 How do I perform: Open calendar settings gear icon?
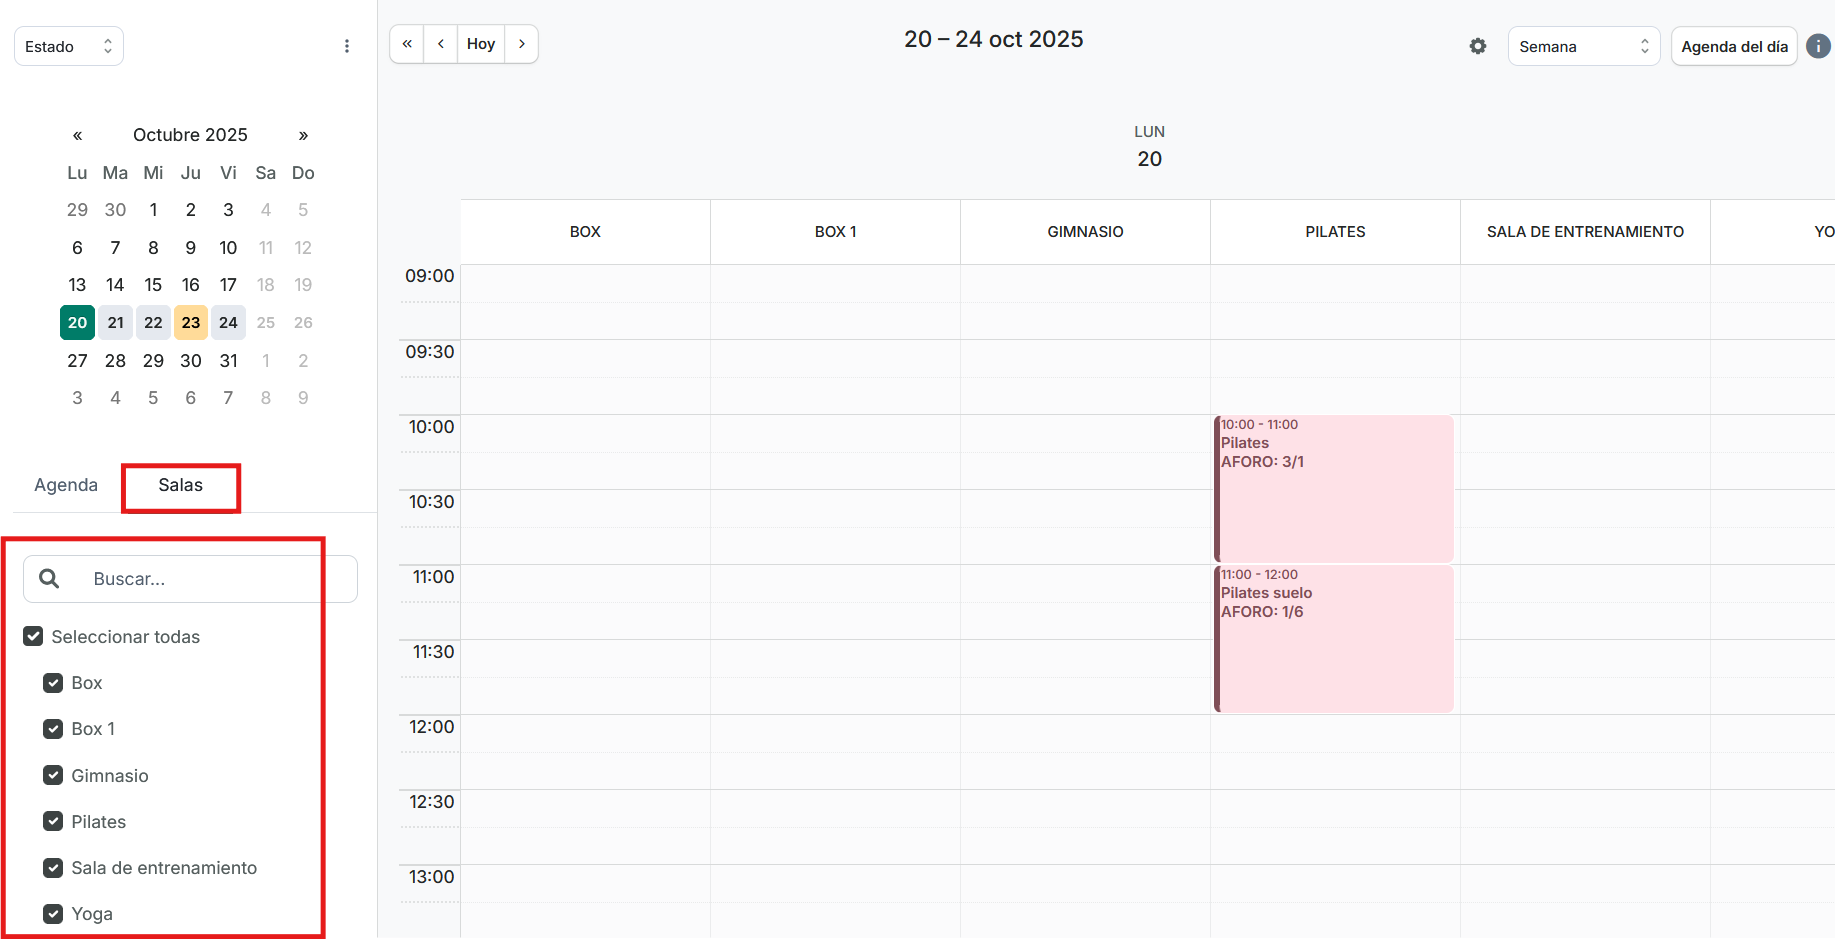pyautogui.click(x=1477, y=46)
